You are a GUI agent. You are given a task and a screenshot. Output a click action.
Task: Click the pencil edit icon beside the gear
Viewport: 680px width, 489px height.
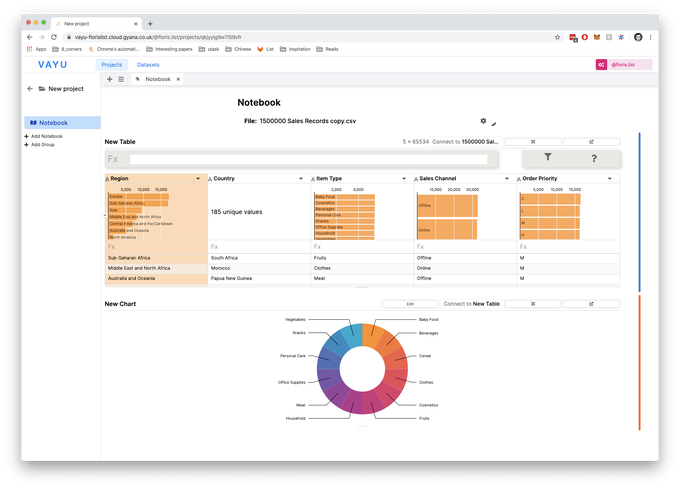click(494, 123)
